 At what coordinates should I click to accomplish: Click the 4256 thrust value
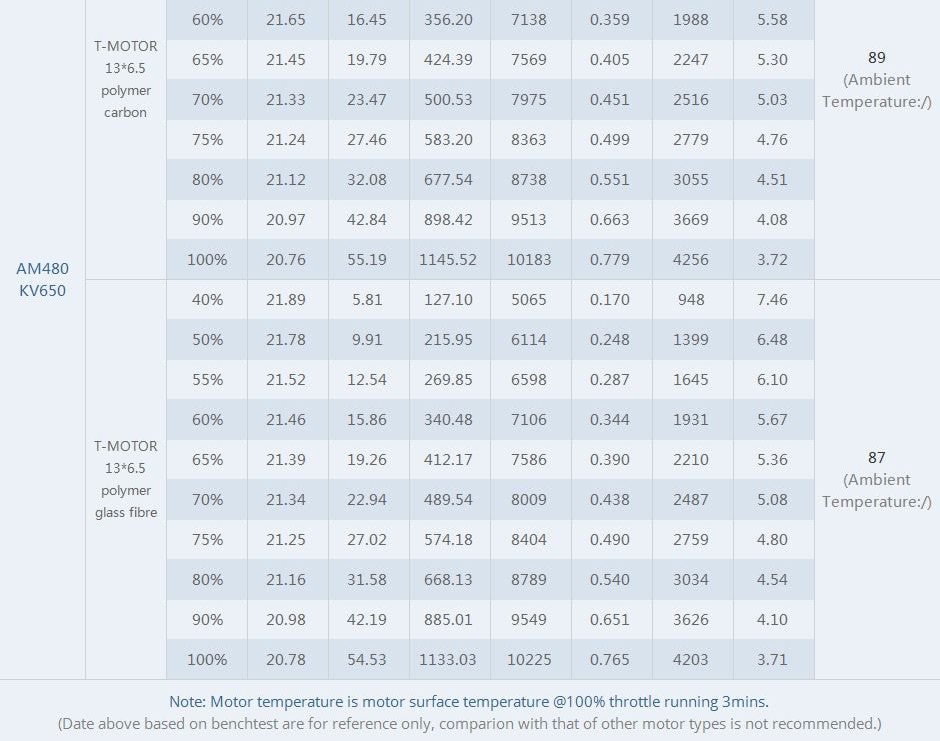691,259
